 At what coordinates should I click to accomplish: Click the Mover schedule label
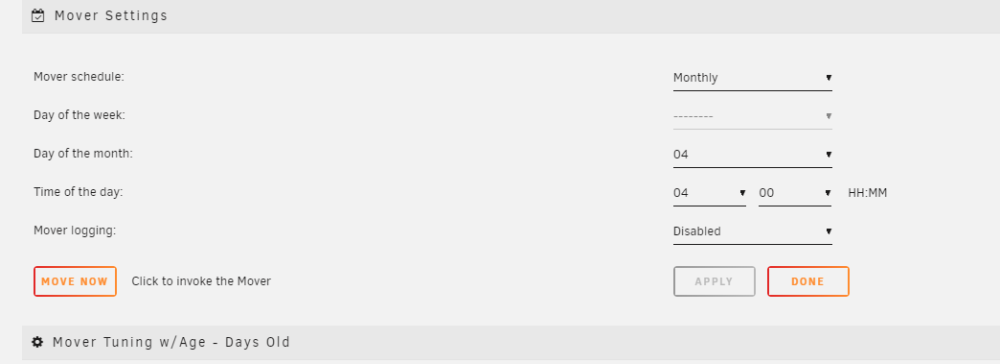pyautogui.click(x=79, y=77)
